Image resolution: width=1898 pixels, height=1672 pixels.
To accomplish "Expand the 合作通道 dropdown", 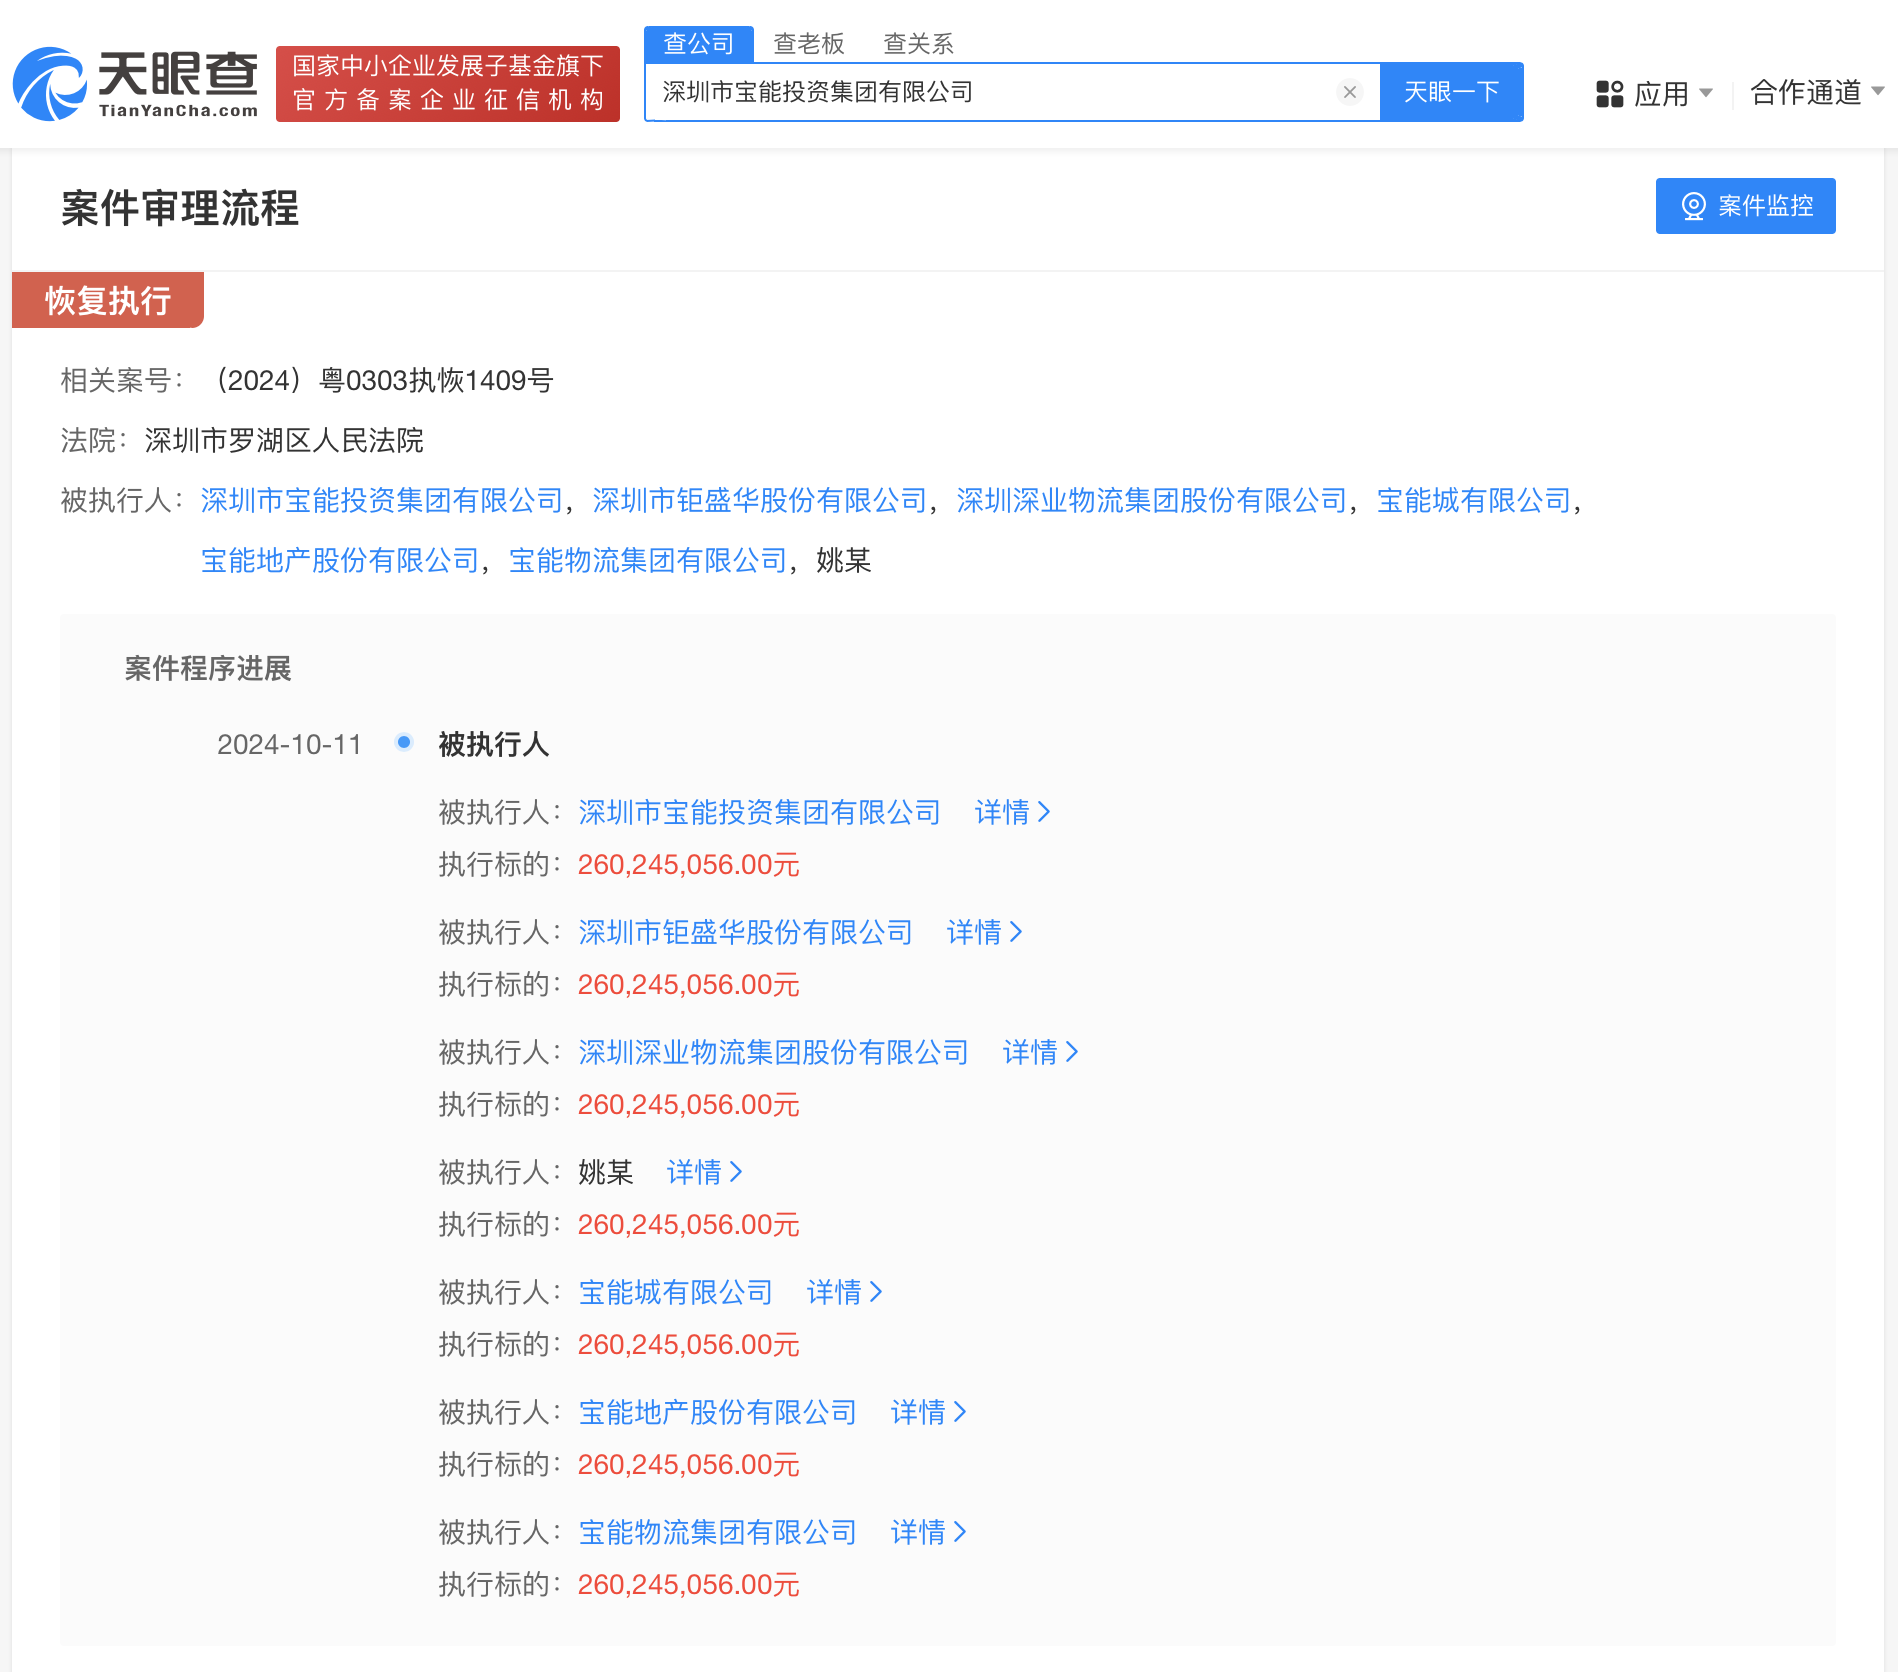I will [1817, 92].
